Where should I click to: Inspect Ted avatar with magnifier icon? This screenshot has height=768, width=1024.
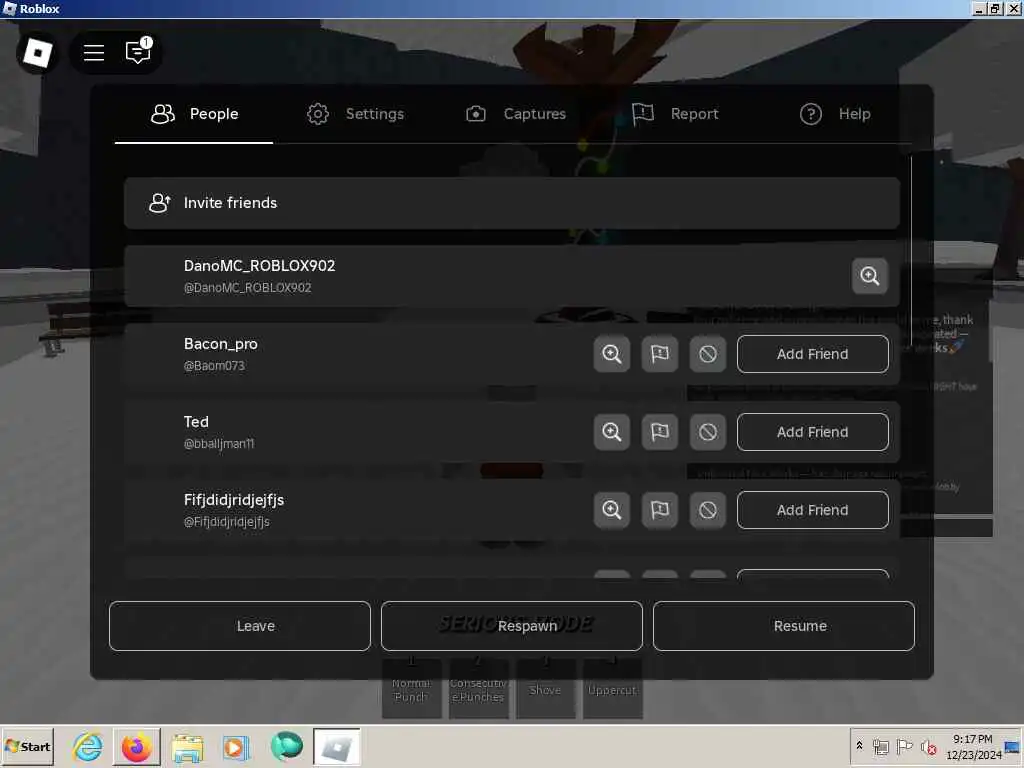click(x=611, y=432)
